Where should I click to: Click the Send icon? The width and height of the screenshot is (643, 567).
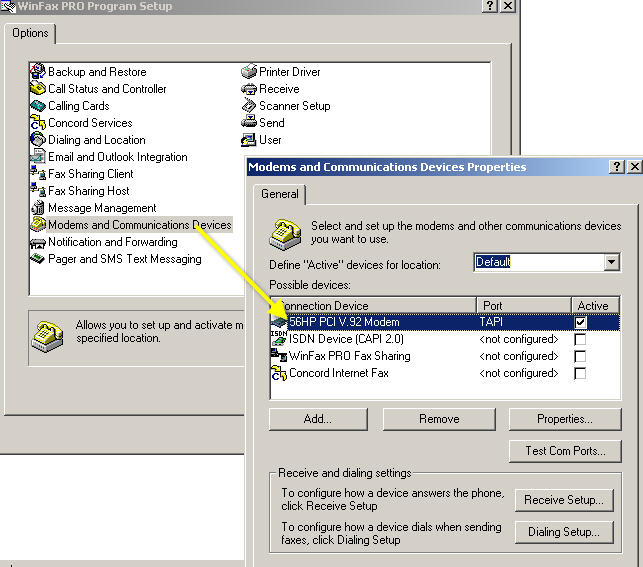[x=249, y=123]
